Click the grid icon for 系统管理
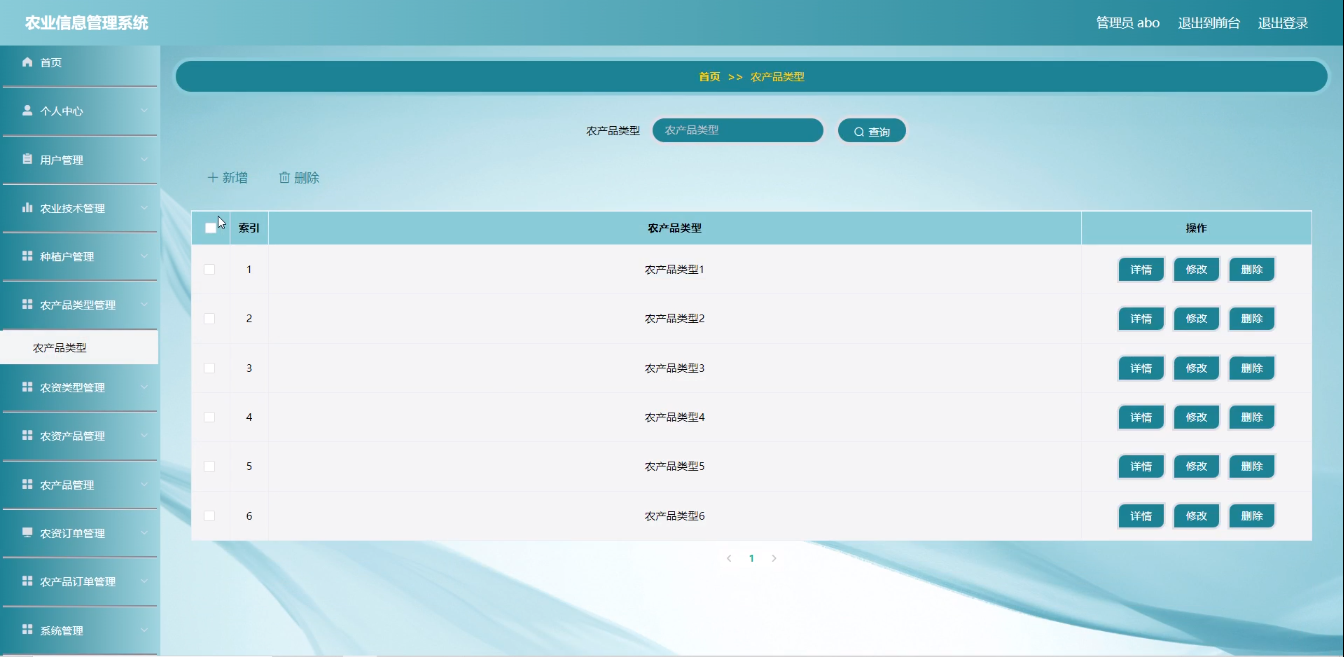This screenshot has width=1344, height=657. [28, 630]
